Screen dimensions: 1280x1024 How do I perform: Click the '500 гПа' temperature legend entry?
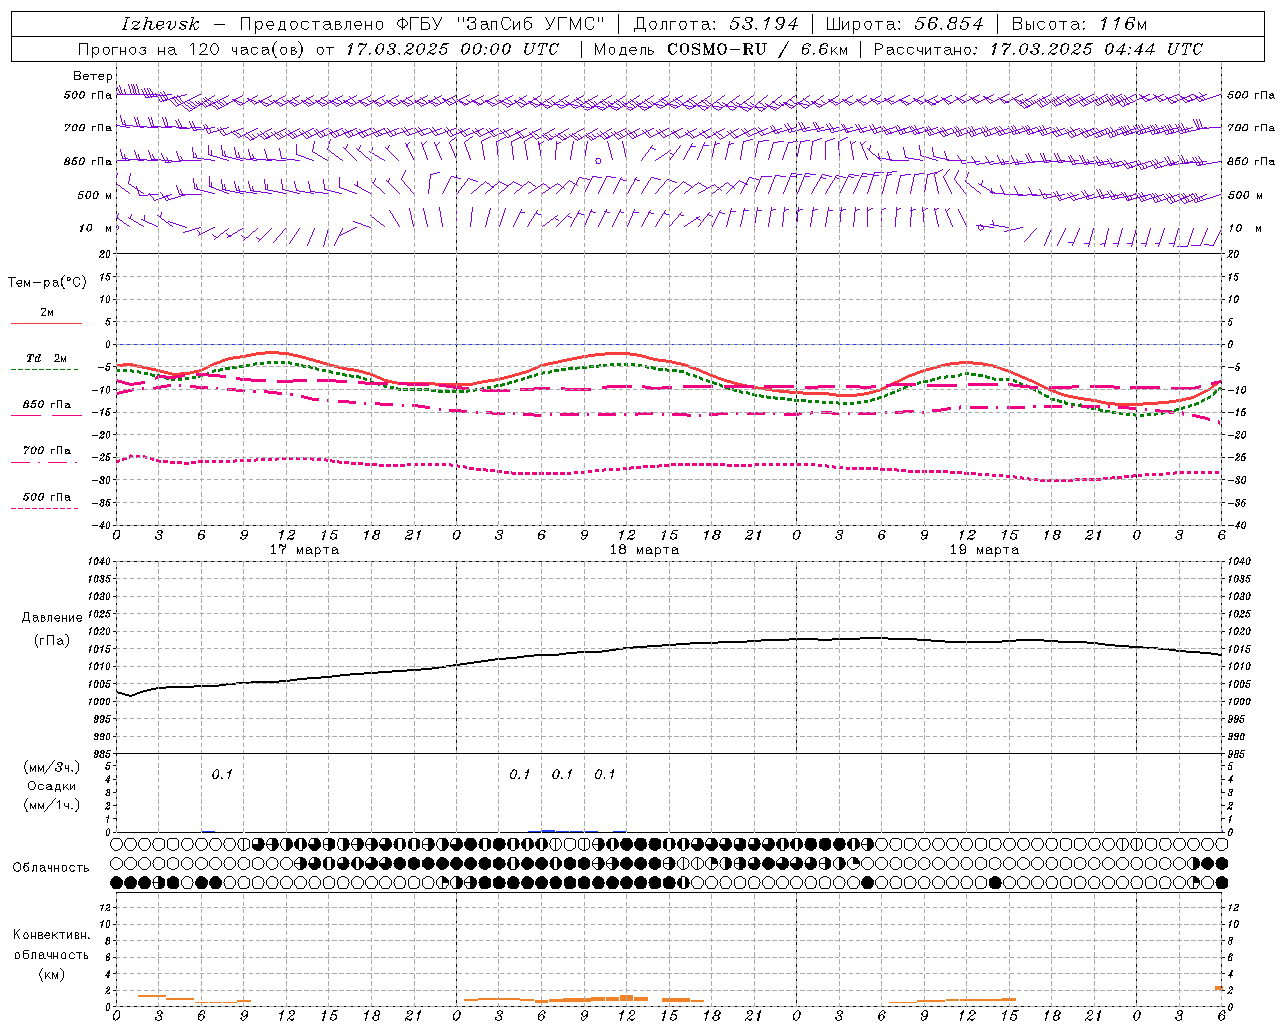tap(47, 497)
